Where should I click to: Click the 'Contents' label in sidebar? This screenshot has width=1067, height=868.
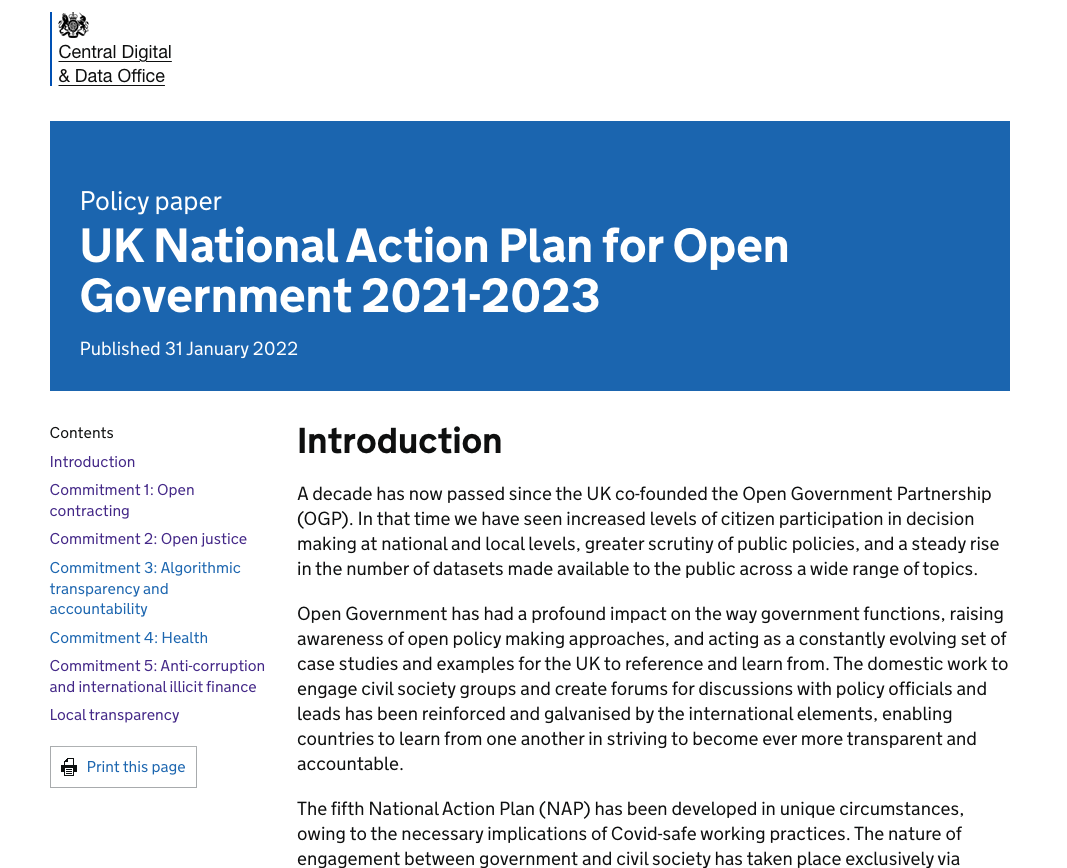(82, 433)
